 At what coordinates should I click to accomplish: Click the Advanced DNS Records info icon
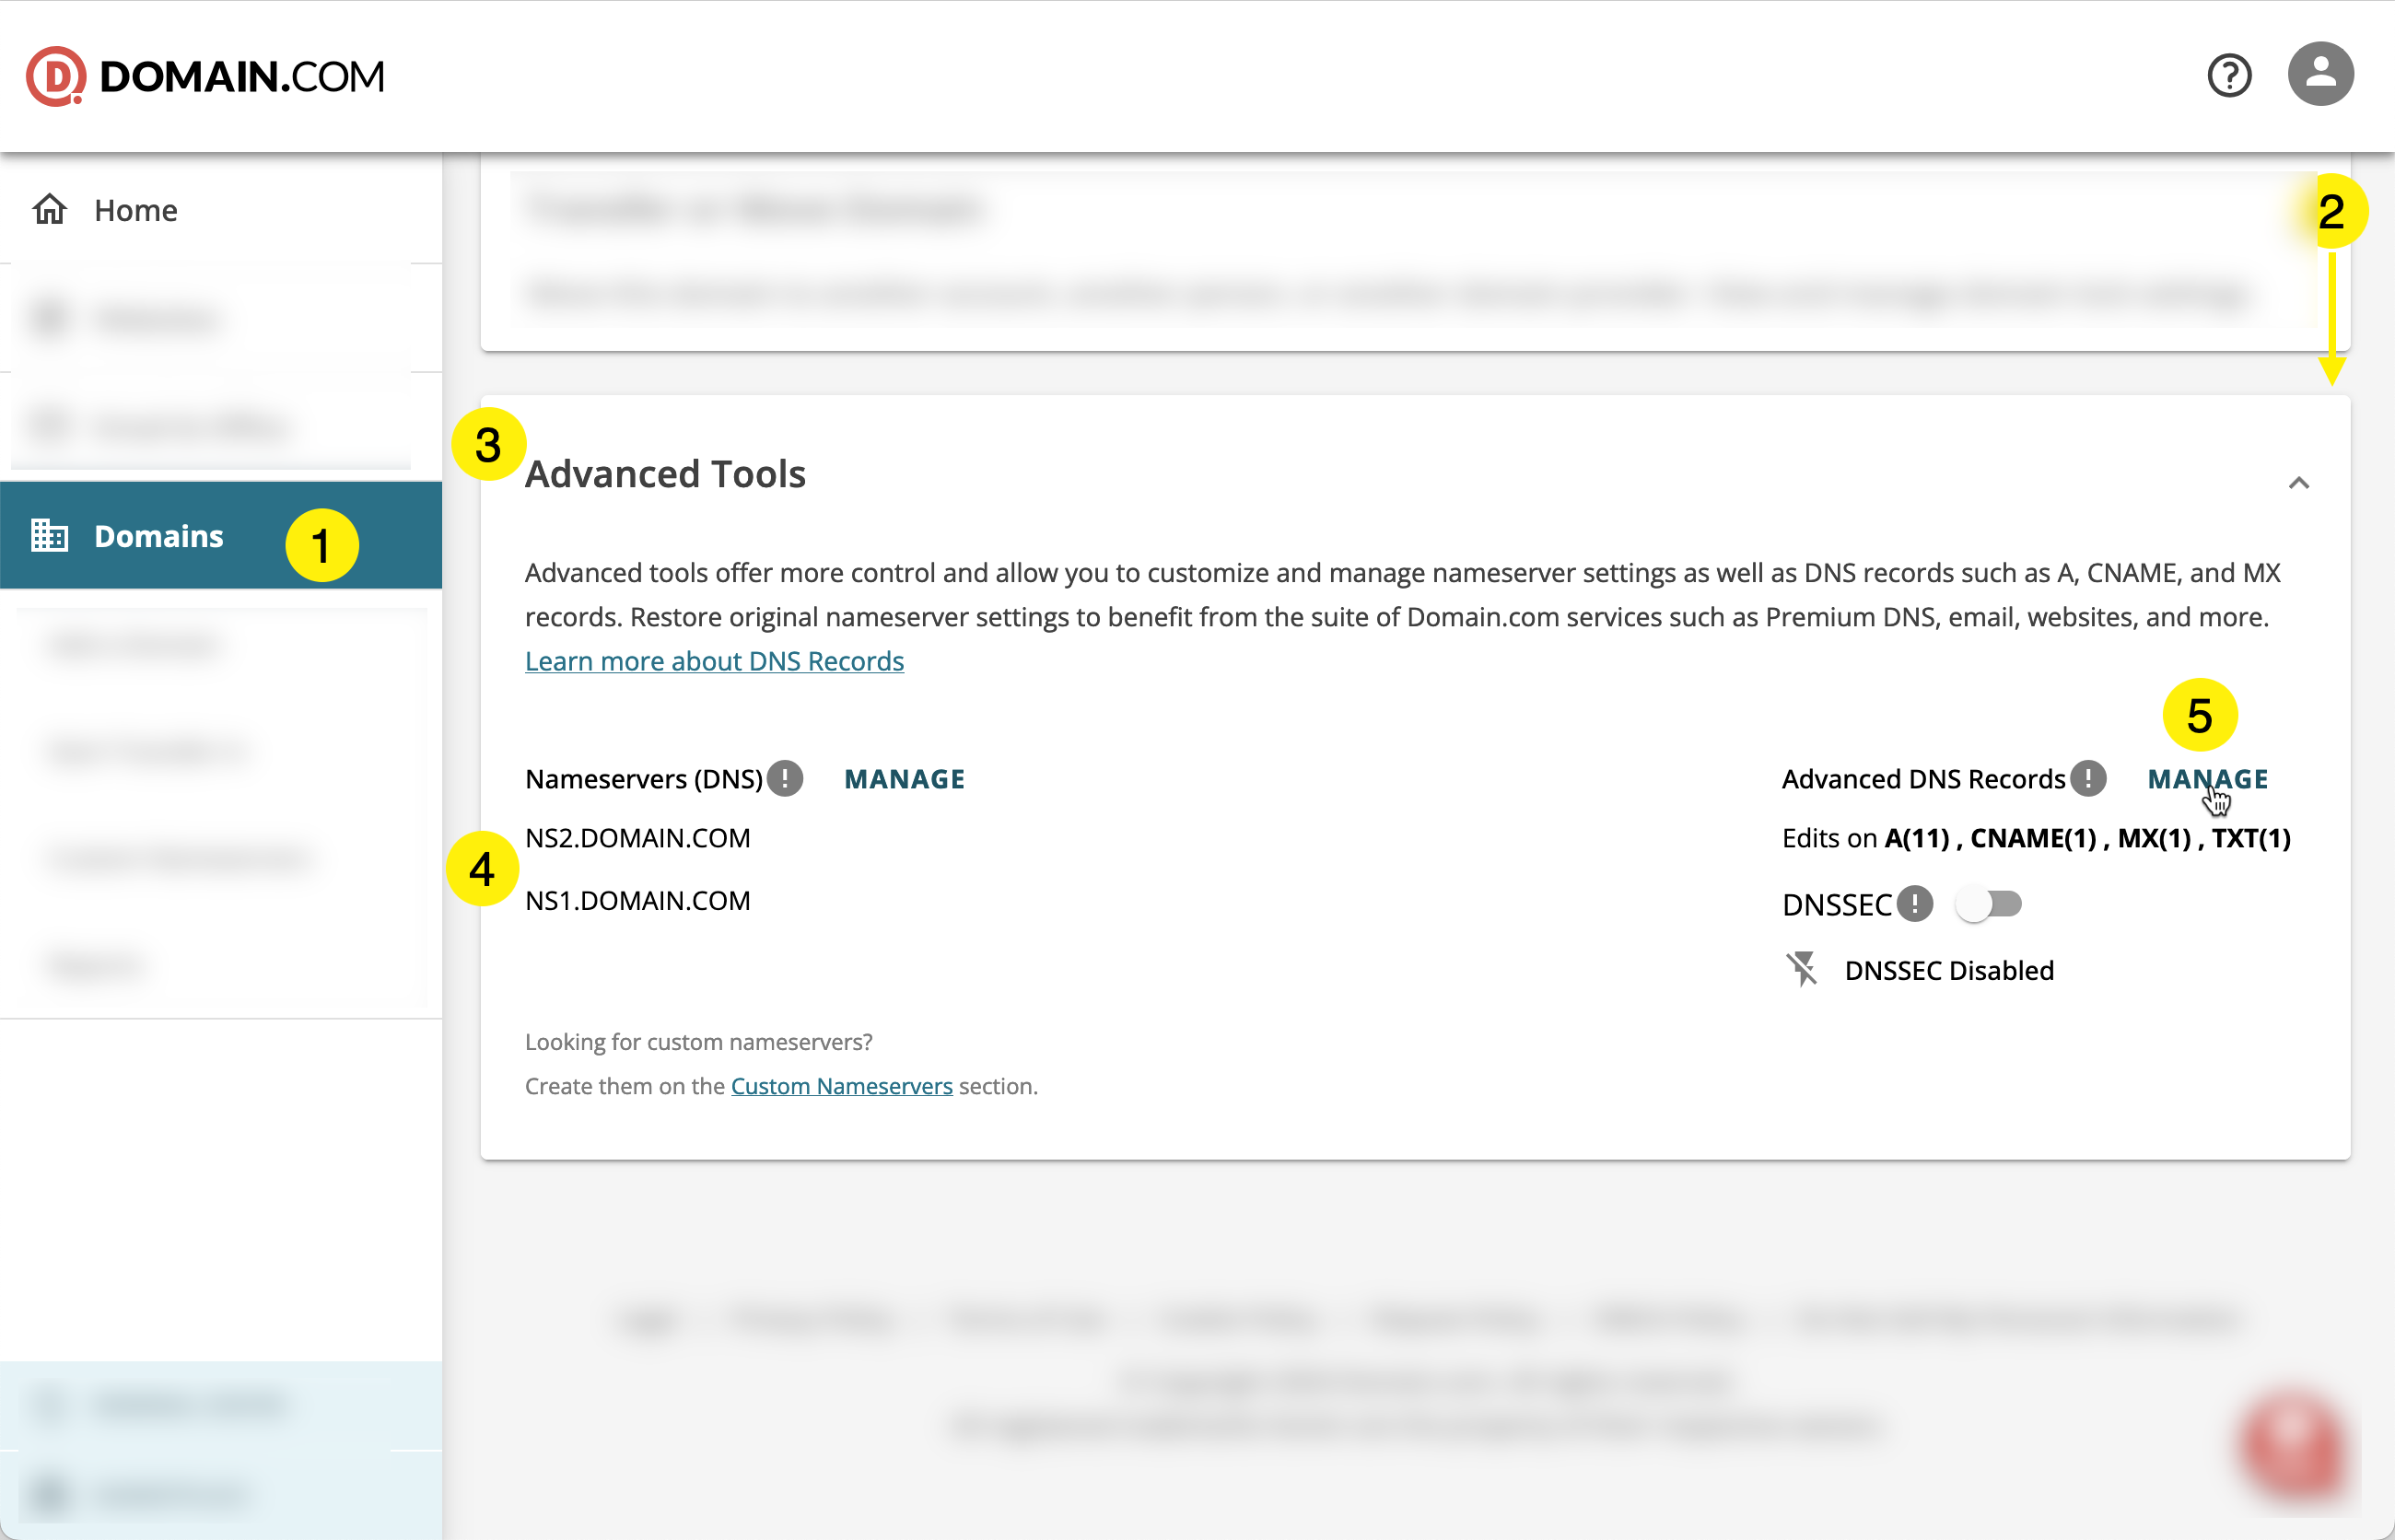coord(2089,778)
